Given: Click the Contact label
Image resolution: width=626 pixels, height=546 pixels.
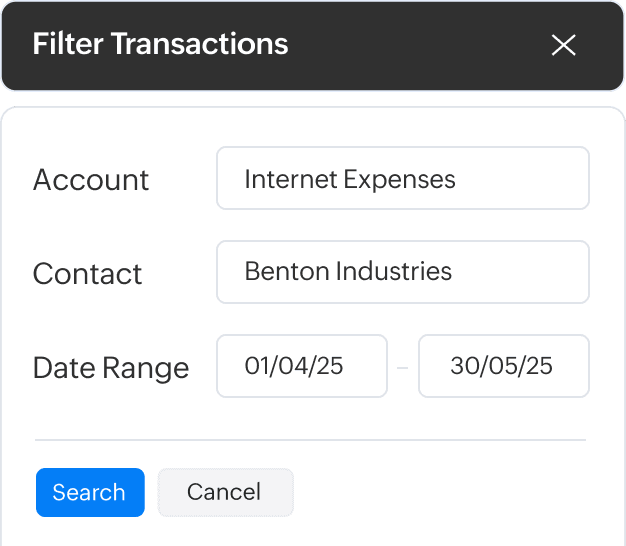Looking at the screenshot, I should click(88, 274).
